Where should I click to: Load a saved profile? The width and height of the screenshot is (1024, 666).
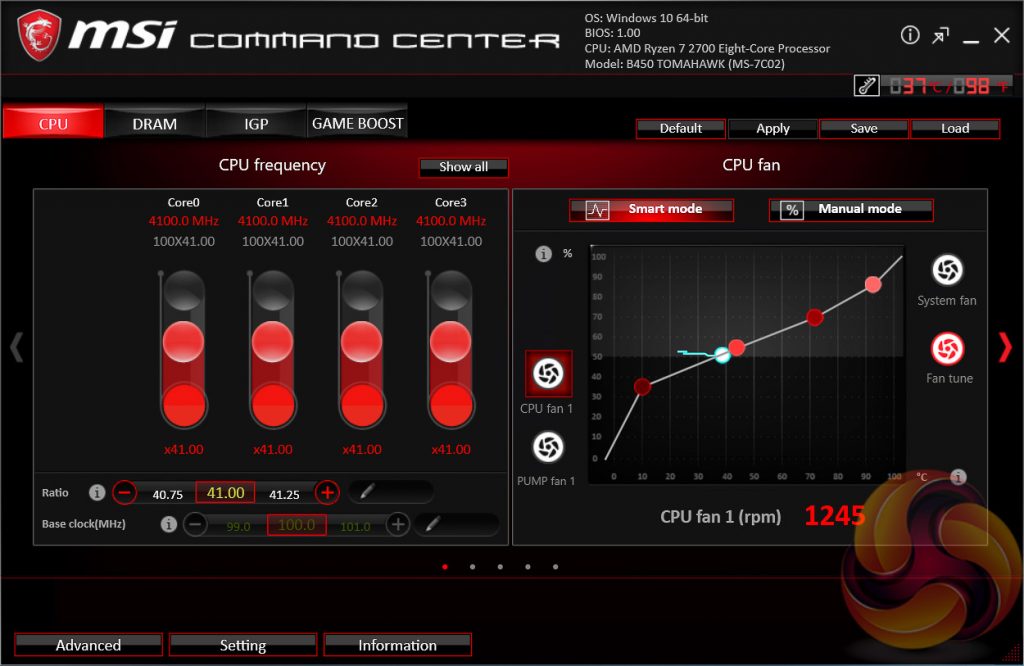955,129
